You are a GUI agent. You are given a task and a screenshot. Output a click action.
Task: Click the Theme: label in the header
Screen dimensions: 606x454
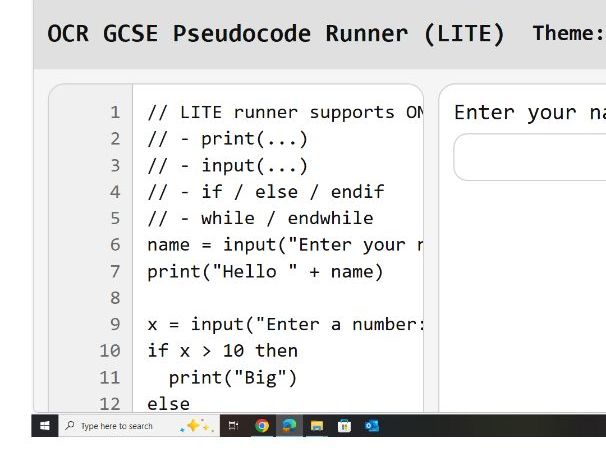568,33
